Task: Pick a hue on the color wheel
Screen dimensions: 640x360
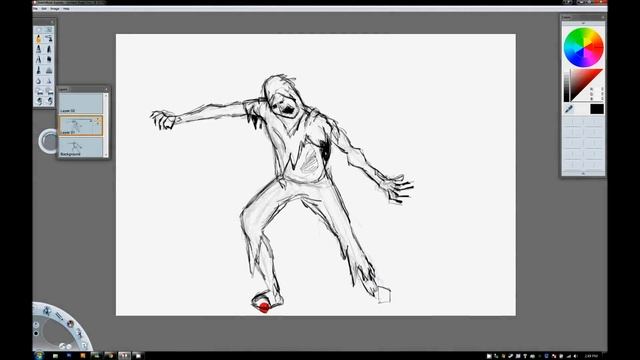Action: pyautogui.click(x=583, y=47)
